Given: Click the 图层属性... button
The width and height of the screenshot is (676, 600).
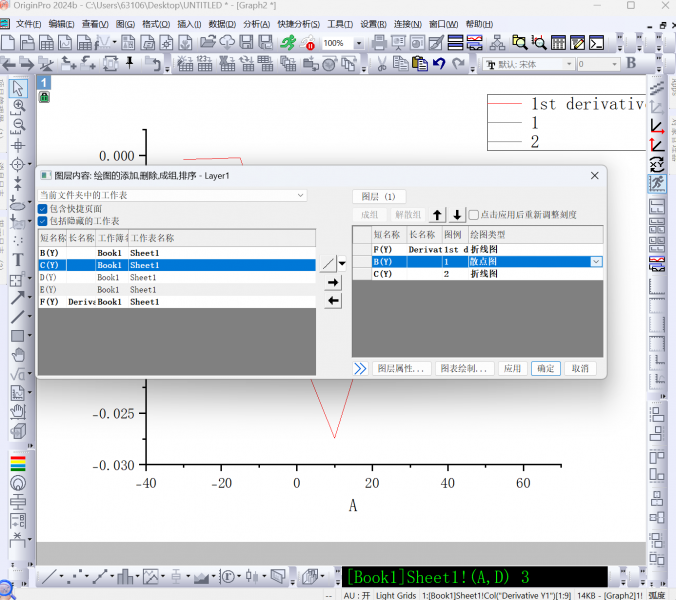Looking at the screenshot, I should [401, 369].
